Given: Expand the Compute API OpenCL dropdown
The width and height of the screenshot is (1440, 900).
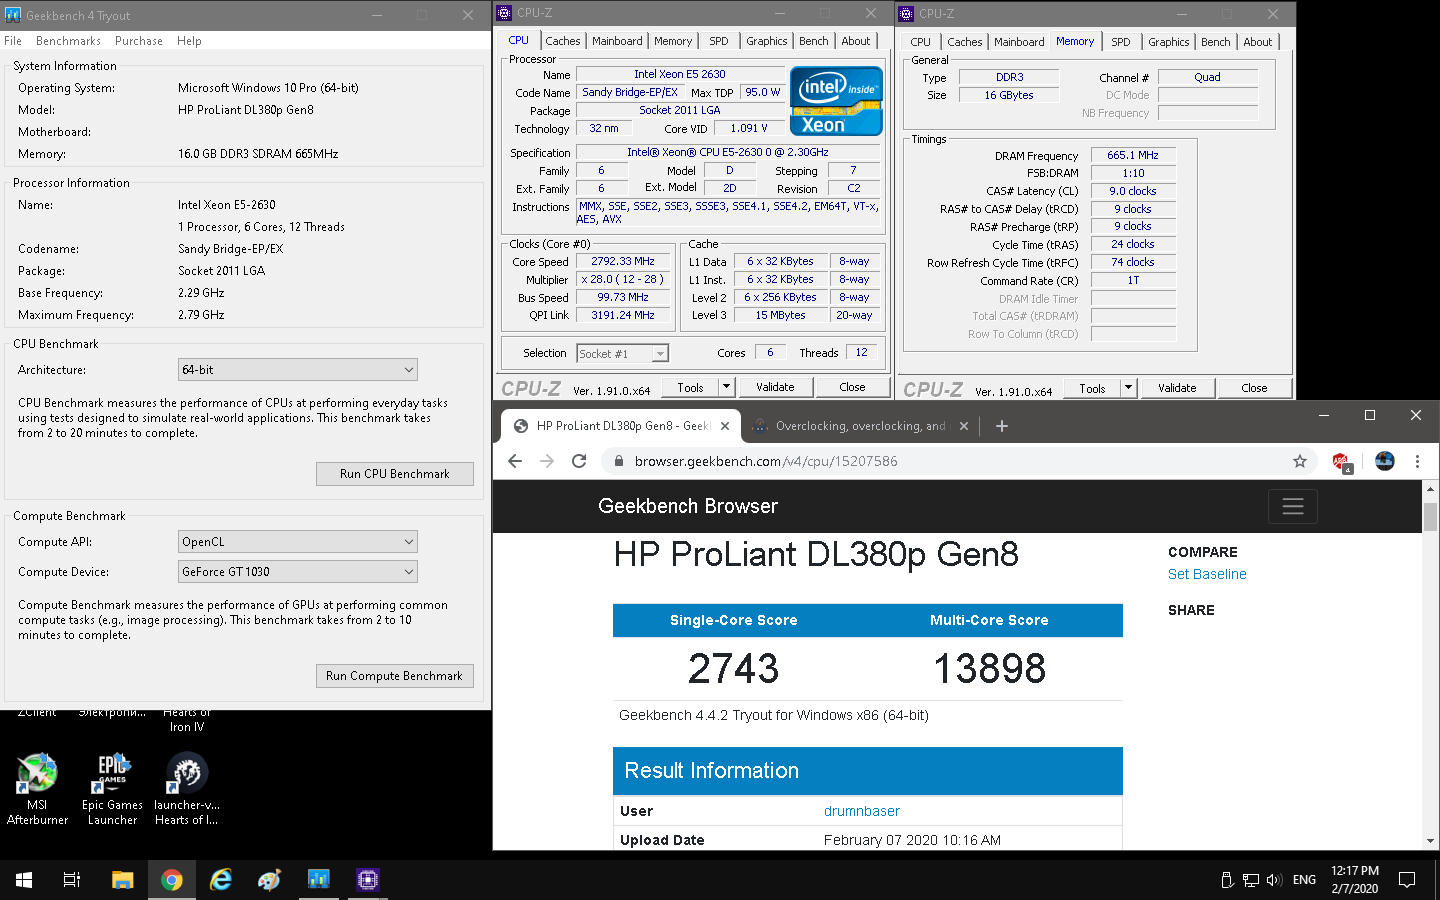Looking at the screenshot, I should pos(298,542).
